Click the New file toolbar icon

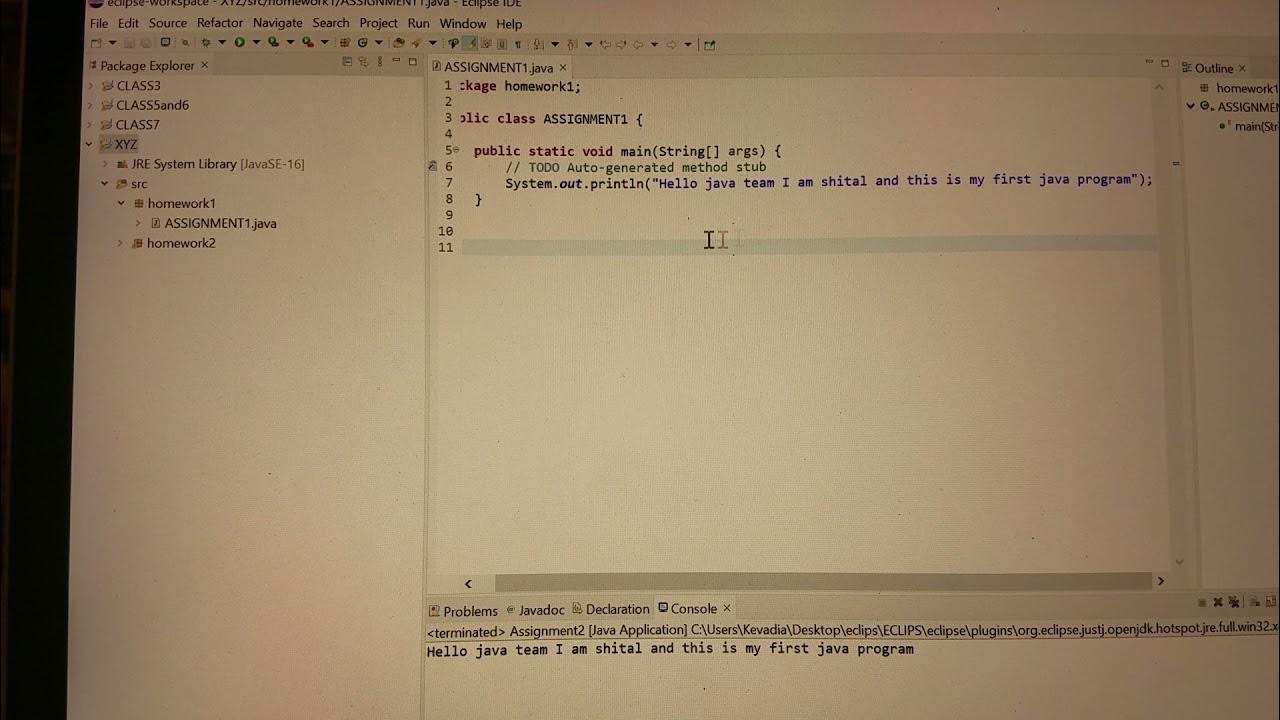pos(96,43)
